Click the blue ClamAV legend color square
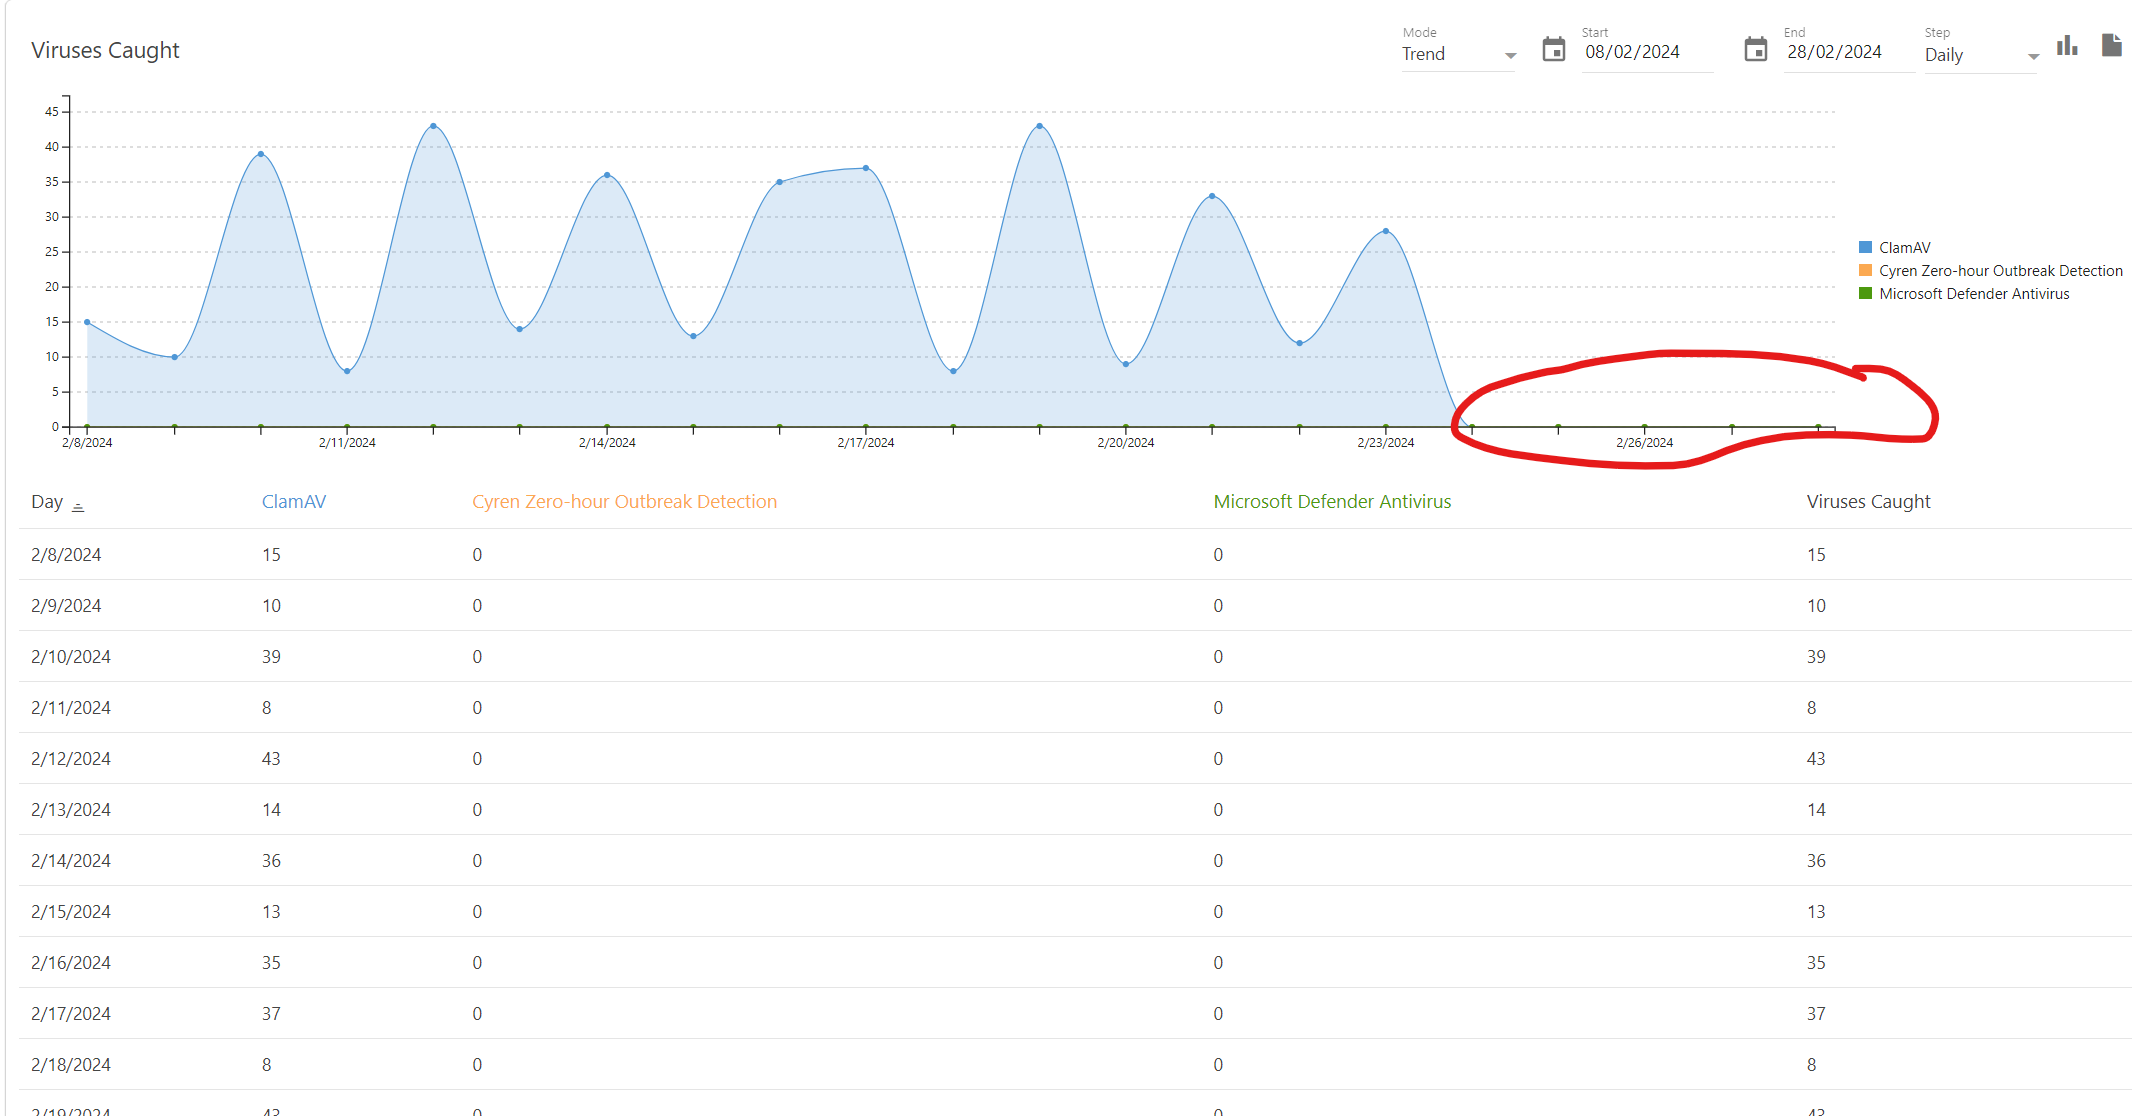Viewport: 2132px width, 1116px height. pyautogui.click(x=1865, y=248)
